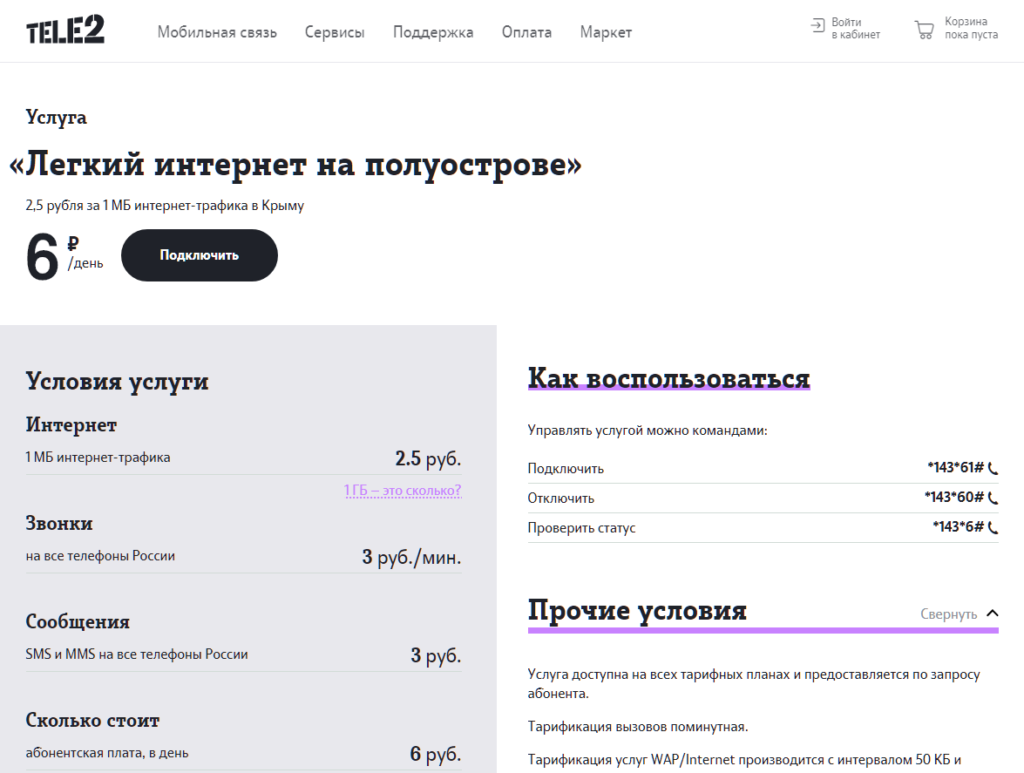Open Корзина пока пуста link
The width and height of the screenshot is (1024, 773).
[970, 28]
